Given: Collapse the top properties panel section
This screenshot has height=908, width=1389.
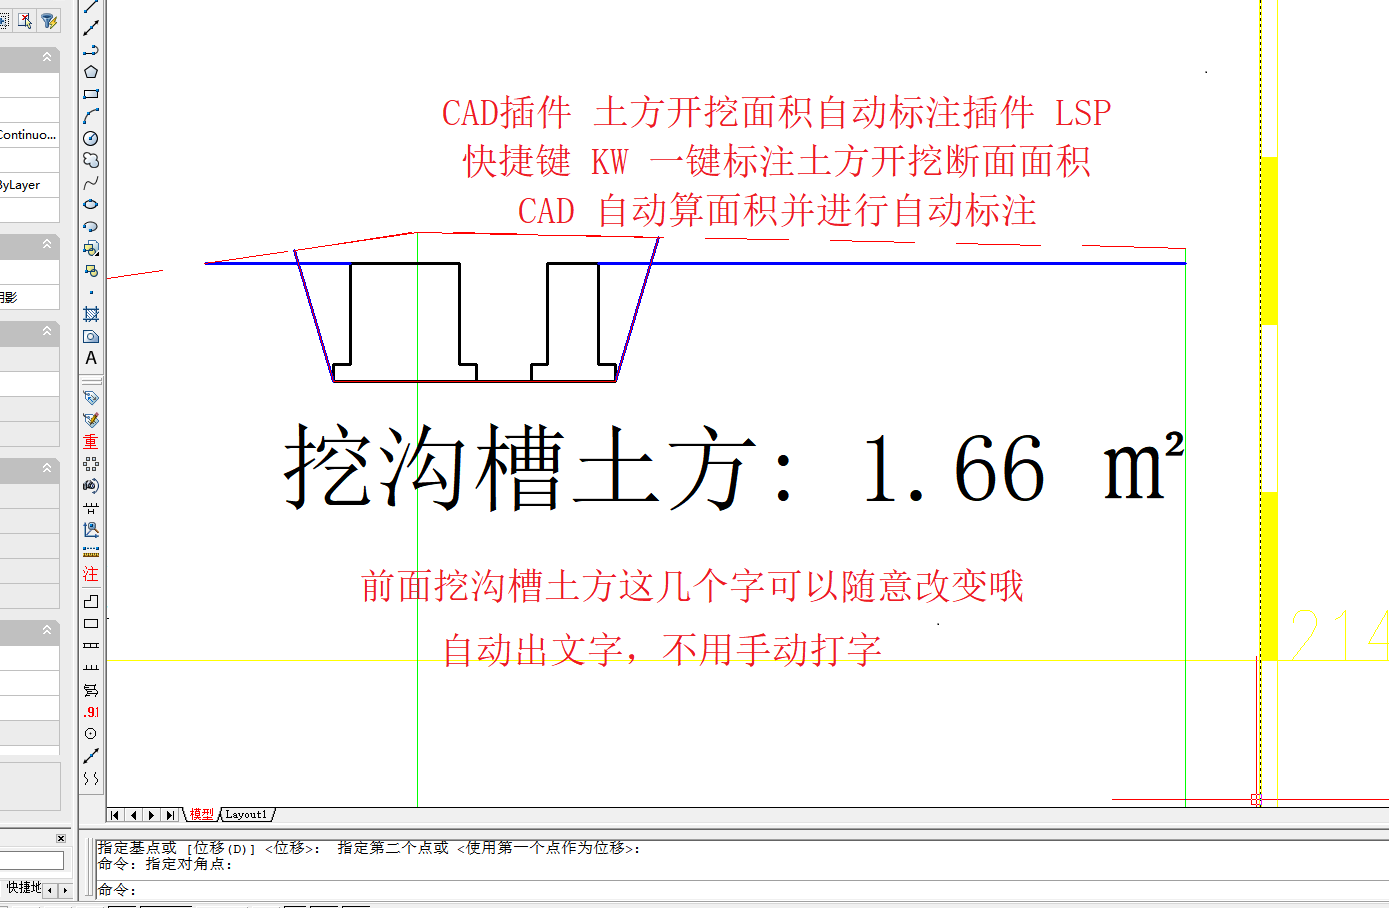Looking at the screenshot, I should click(x=46, y=58).
